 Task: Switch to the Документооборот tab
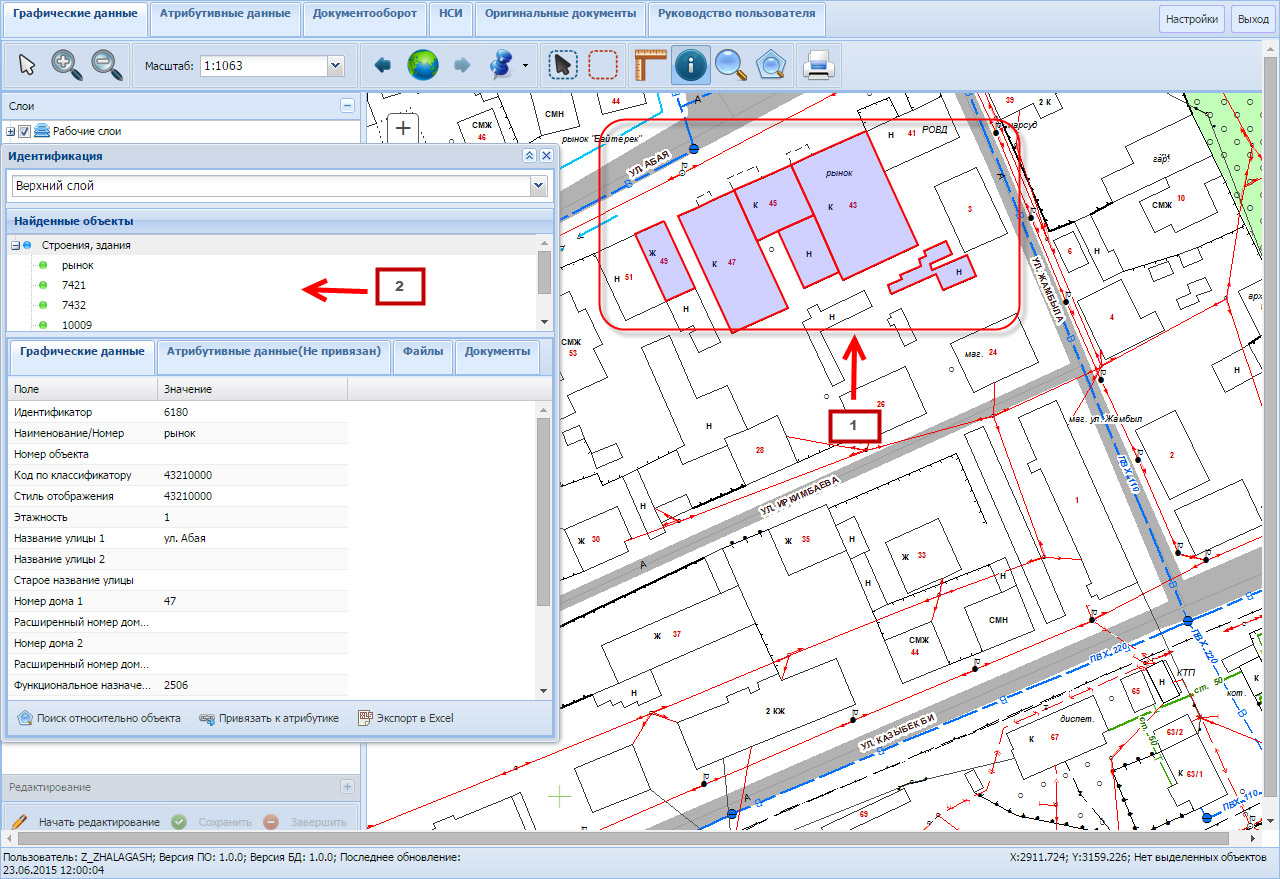point(365,14)
